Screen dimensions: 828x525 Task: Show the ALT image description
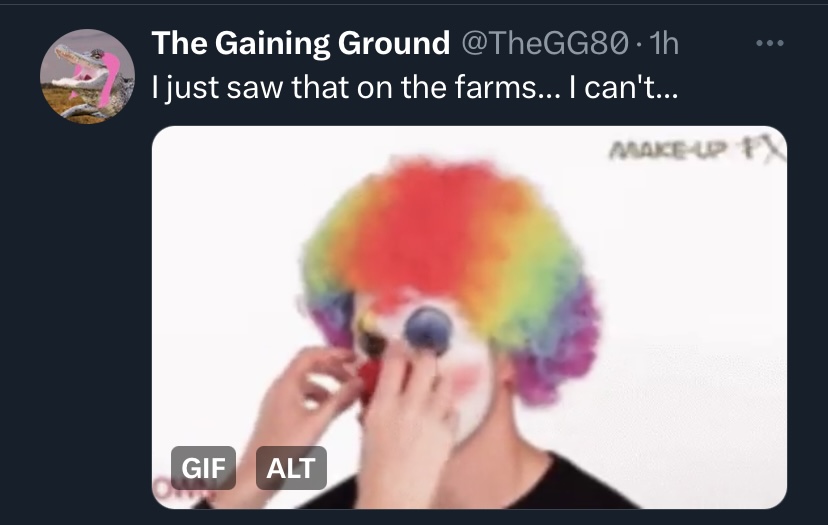[291, 467]
